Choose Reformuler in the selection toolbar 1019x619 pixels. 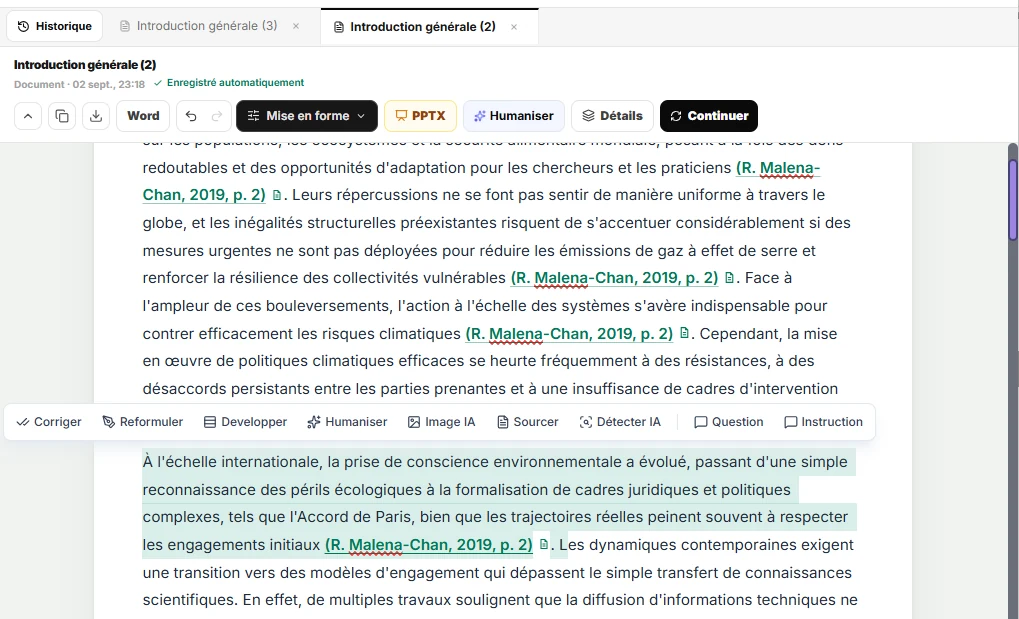pyautogui.click(x=143, y=422)
